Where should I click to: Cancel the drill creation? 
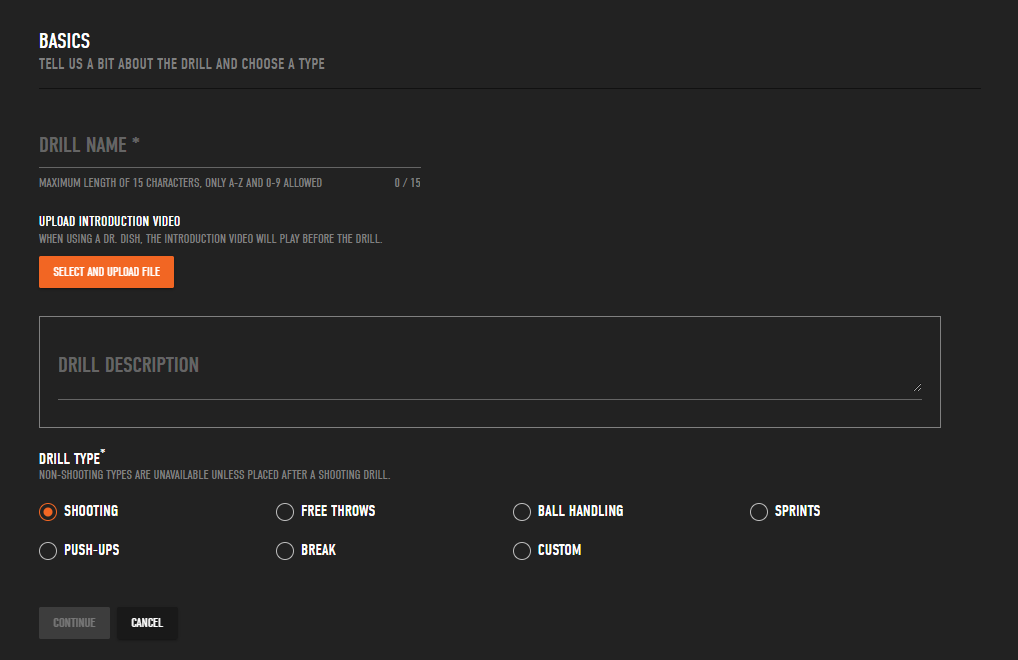(x=147, y=623)
